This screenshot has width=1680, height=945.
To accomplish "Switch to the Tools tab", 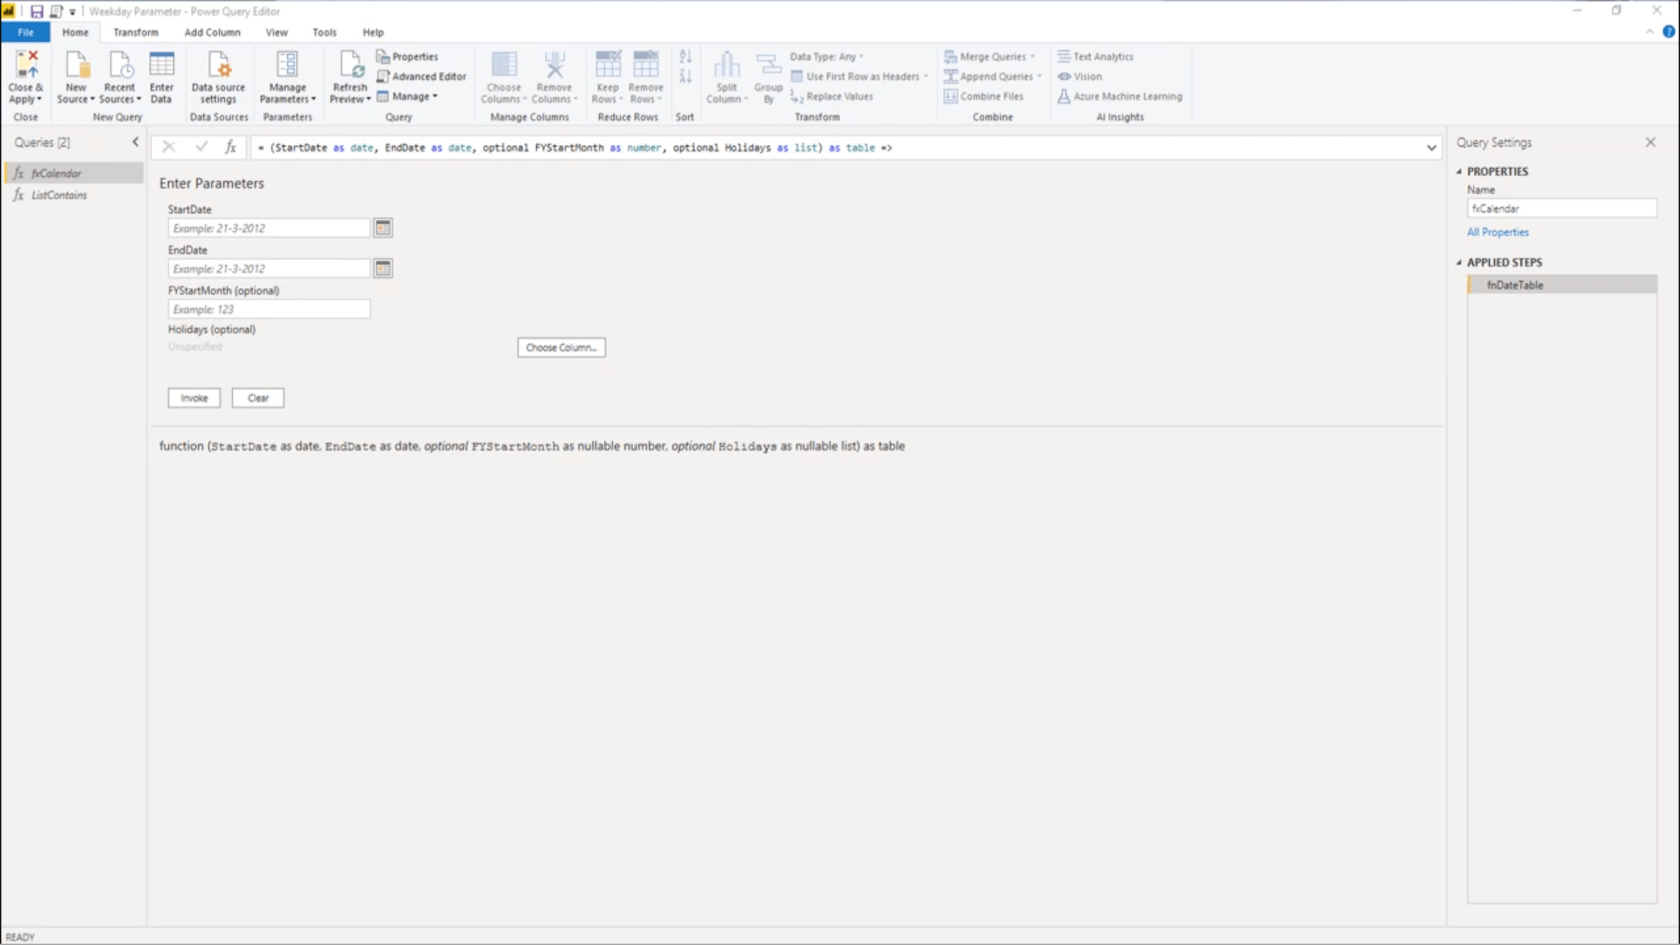I will point(324,32).
